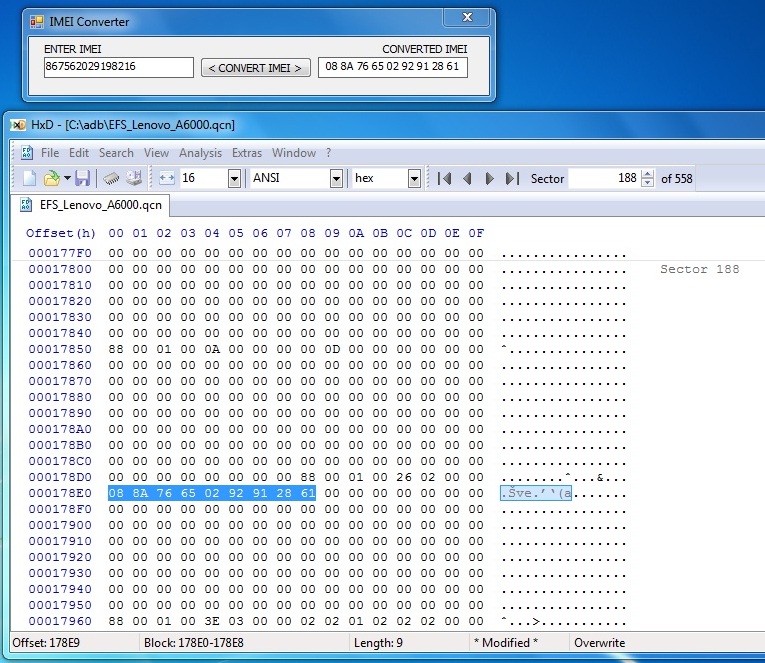Expand the hex offset base dropdown

414,179
